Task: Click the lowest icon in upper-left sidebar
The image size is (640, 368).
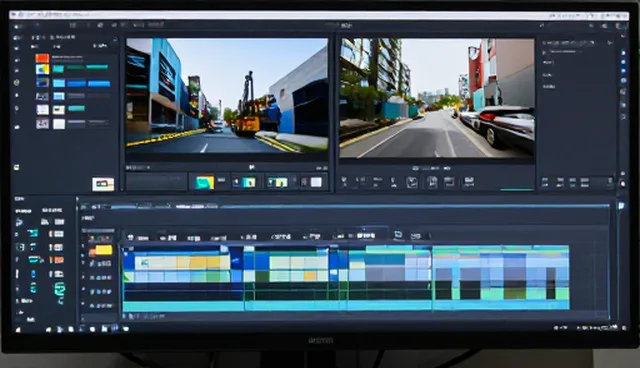Action: pyautogui.click(x=16, y=167)
